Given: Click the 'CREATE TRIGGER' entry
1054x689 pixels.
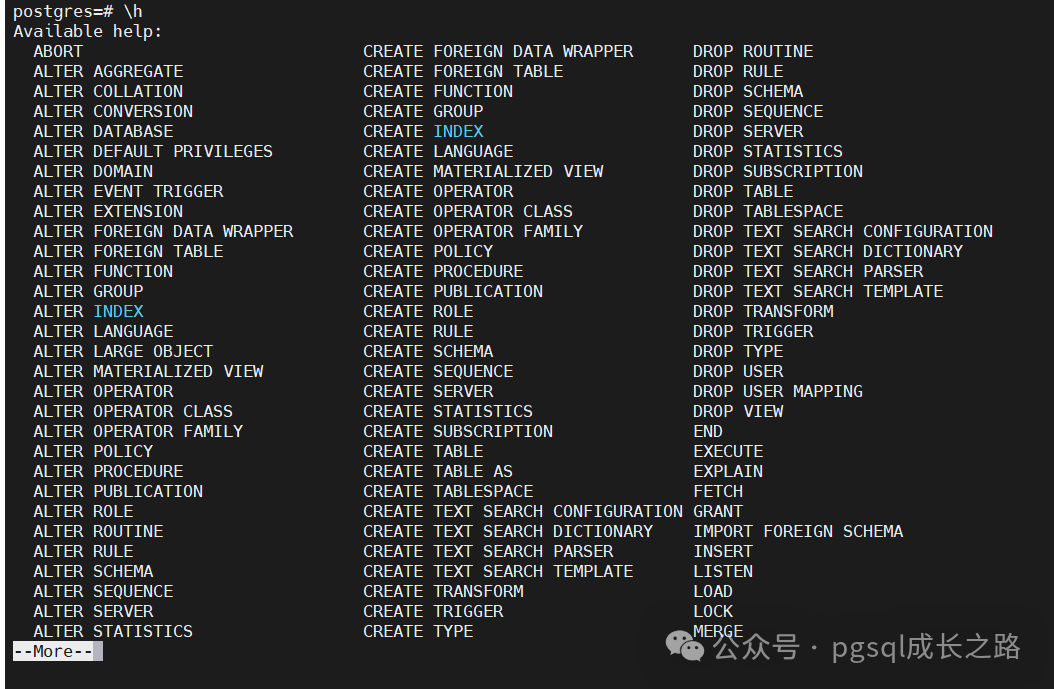Looking at the screenshot, I should tap(434, 611).
